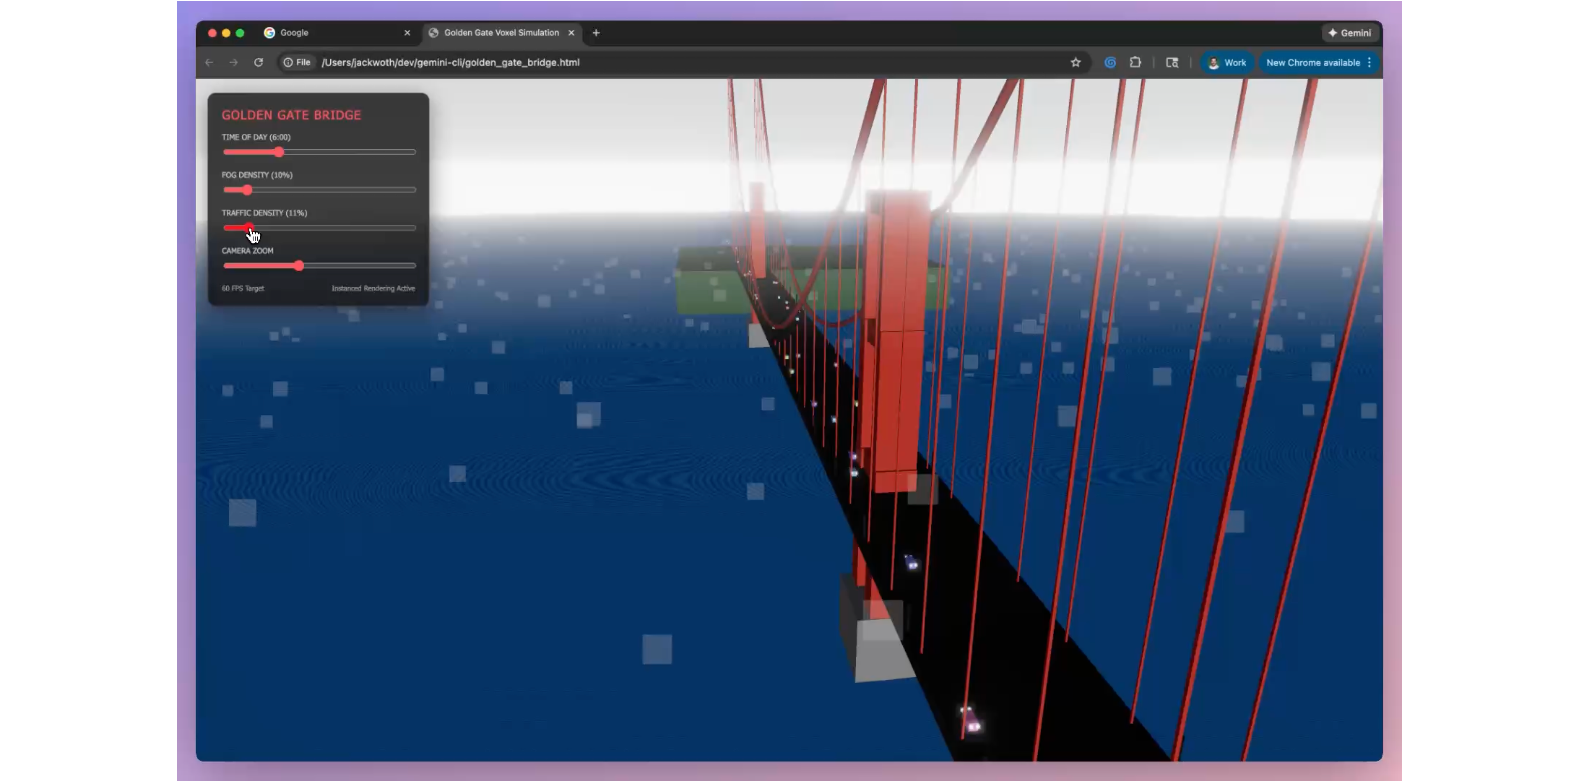This screenshot has width=1580, height=782.
Task: Close the Golden Gate Voxel Simulation tab
Action: pyautogui.click(x=572, y=33)
